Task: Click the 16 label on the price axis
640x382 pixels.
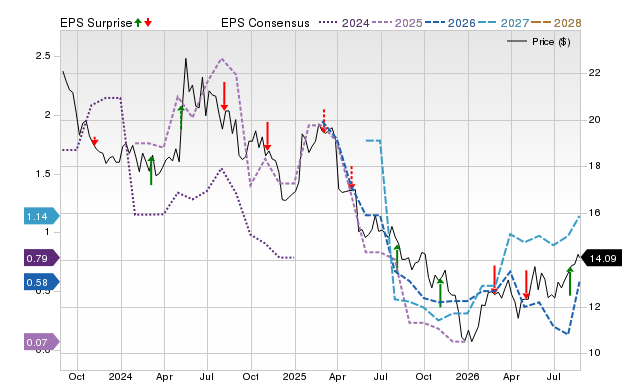Action: pos(594,213)
